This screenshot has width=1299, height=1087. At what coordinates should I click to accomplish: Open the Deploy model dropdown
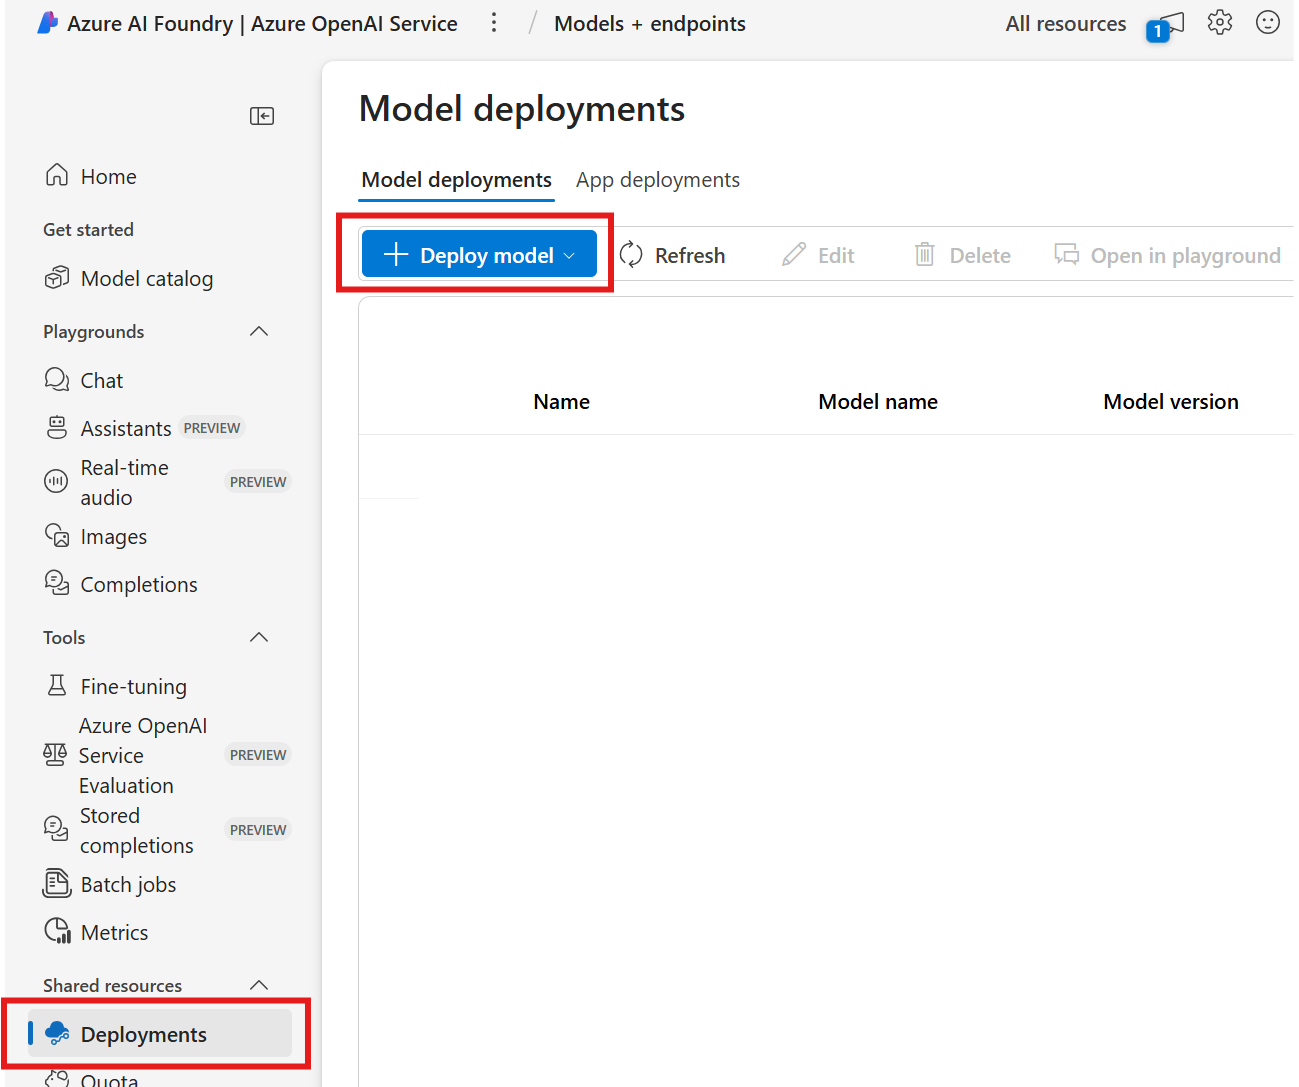tap(479, 255)
